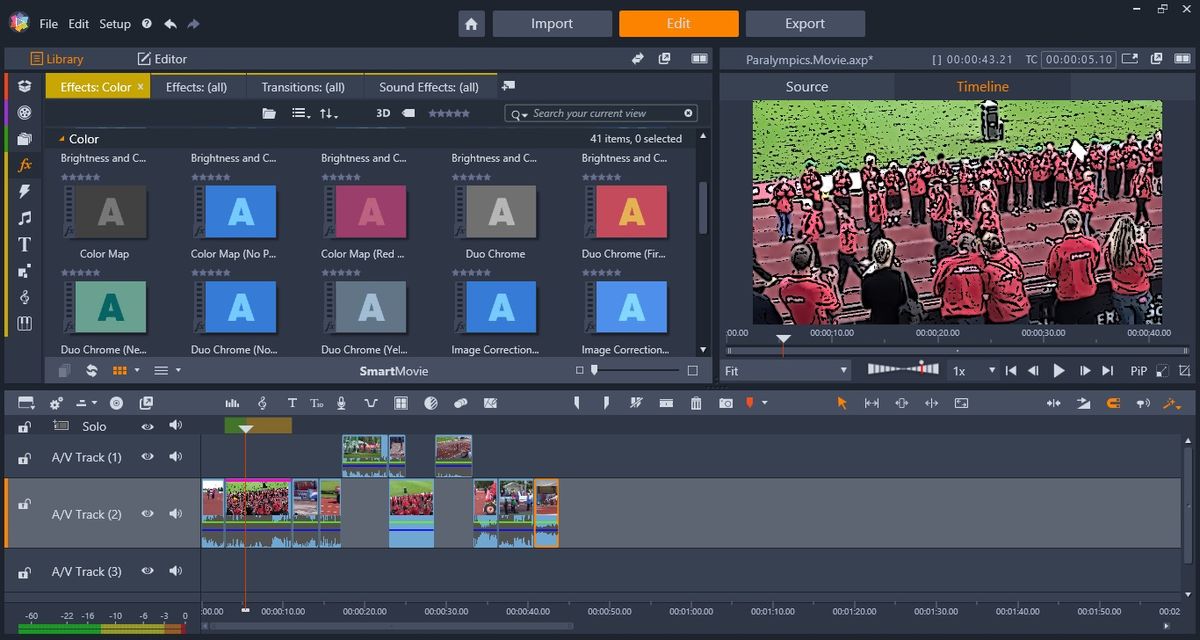Mute the audio on A/V Track 2
Viewport: 1200px width, 640px height.
pyautogui.click(x=176, y=514)
